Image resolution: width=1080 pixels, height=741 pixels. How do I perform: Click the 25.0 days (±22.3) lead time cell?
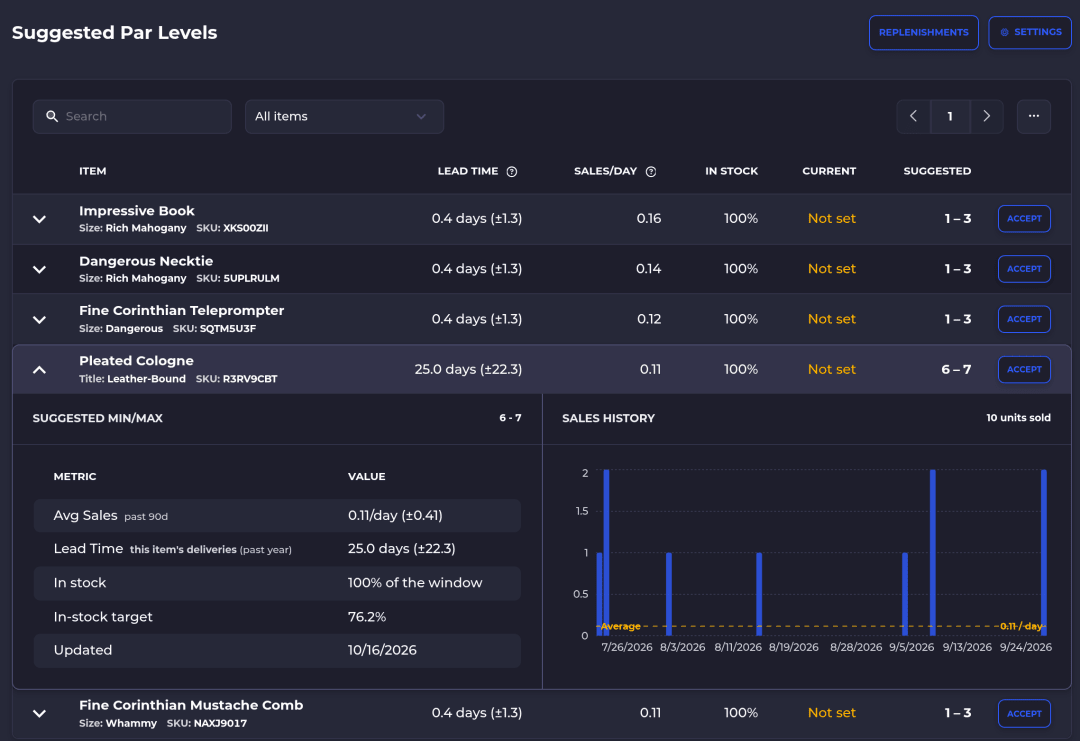[468, 370]
